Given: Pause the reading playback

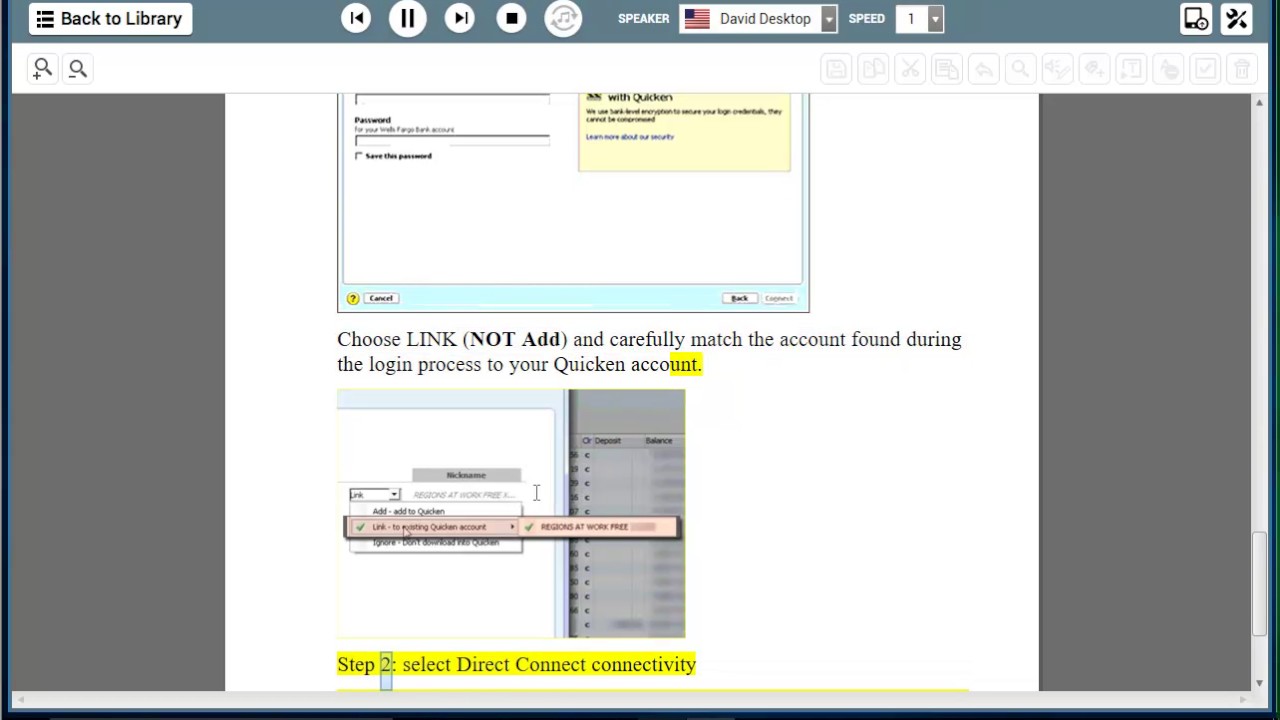Looking at the screenshot, I should [408, 19].
